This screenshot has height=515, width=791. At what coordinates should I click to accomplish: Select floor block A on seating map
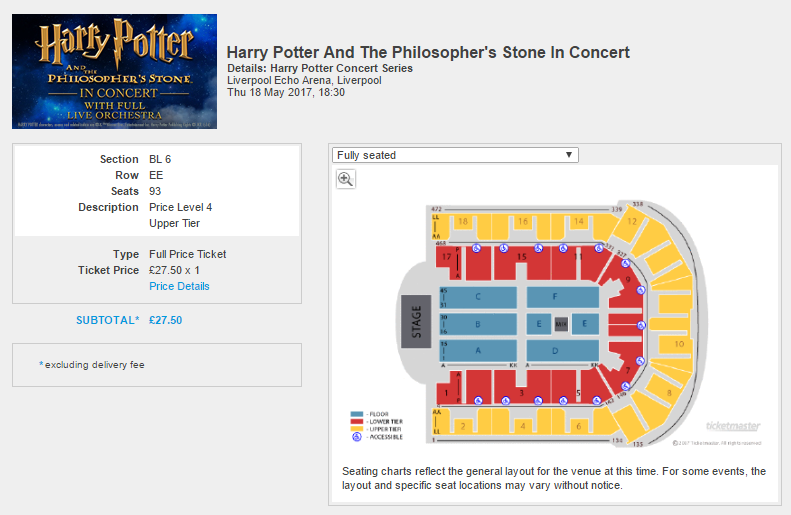(x=478, y=351)
